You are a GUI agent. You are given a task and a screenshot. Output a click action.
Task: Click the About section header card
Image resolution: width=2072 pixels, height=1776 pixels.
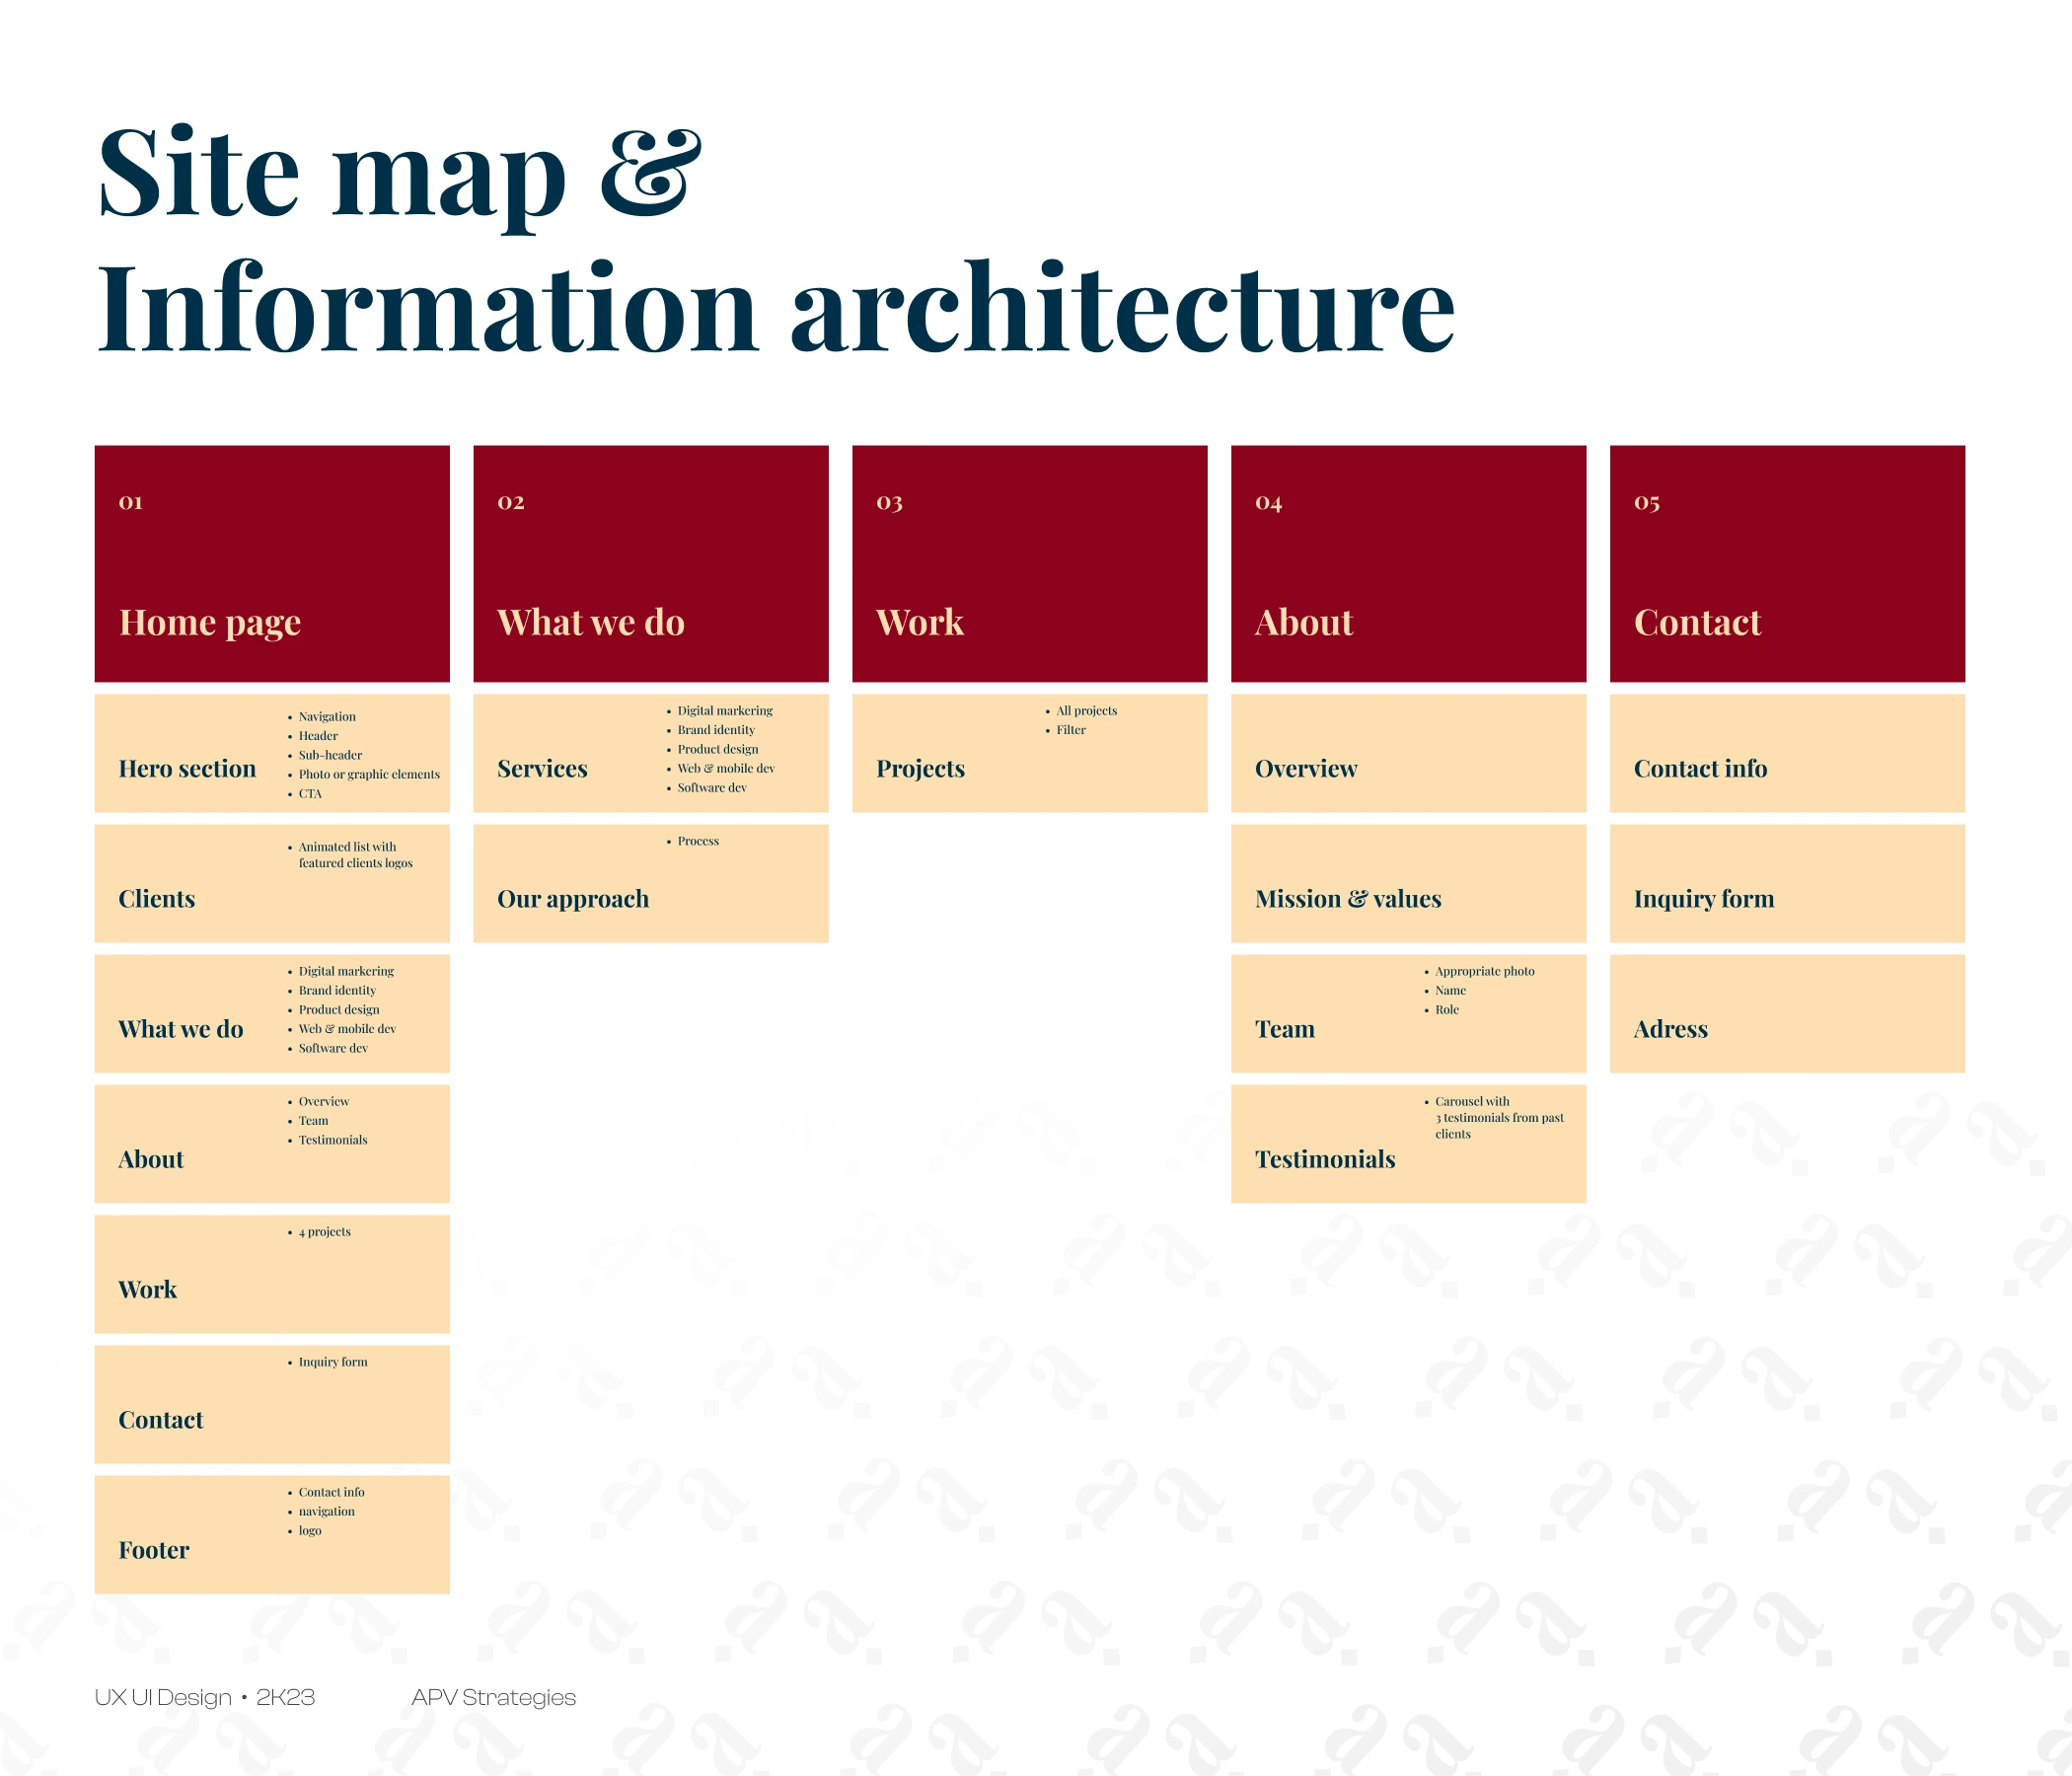1408,563
